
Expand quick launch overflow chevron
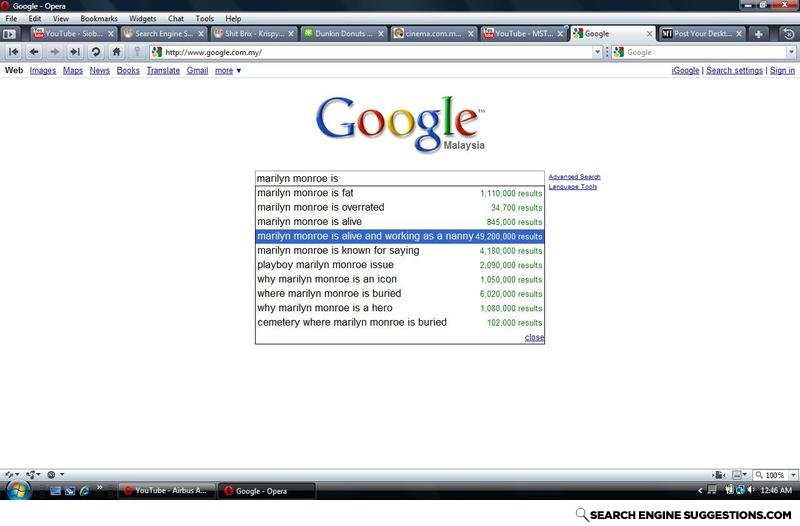click(99, 487)
